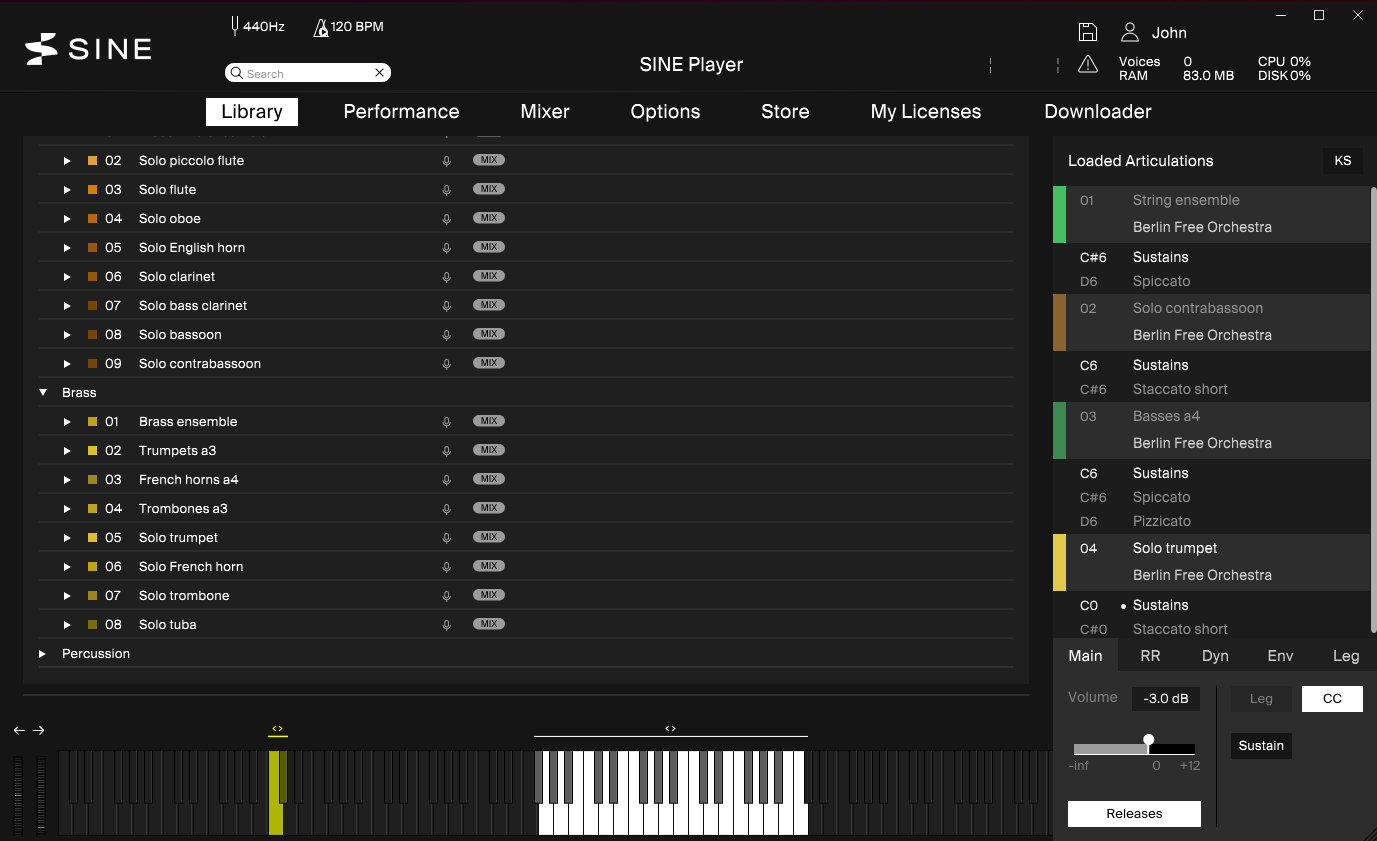The image size is (1377, 841).
Task: Click the microphone icon for Solo trumpet
Action: click(x=447, y=538)
